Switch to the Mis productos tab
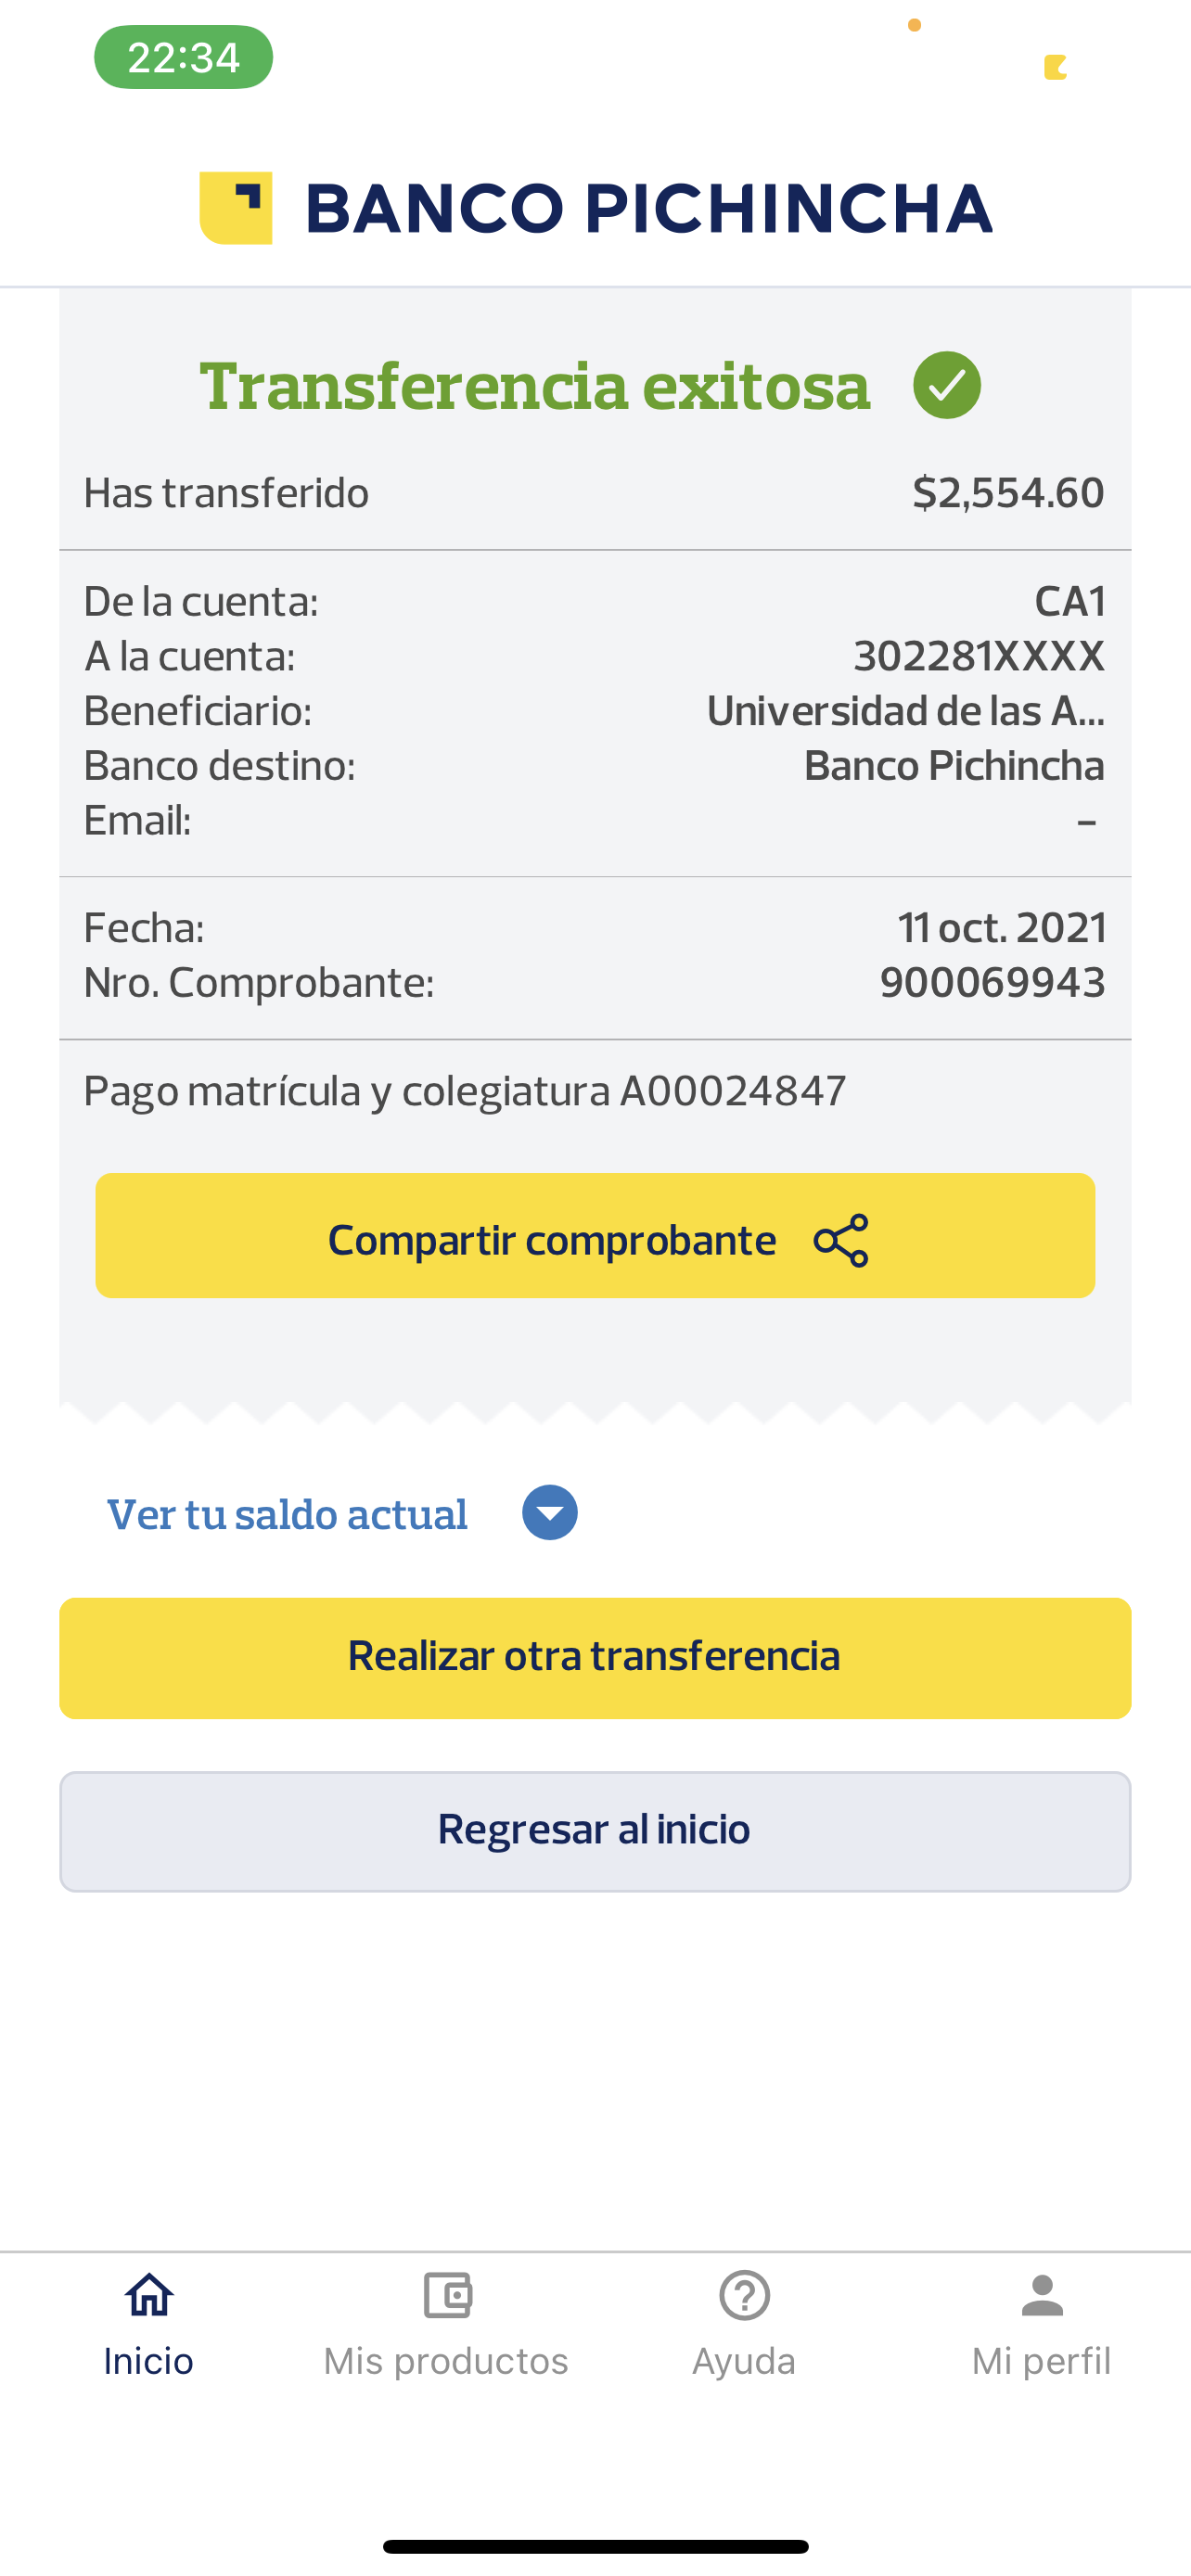Screen dimensions: 1191x2576 446,2360
